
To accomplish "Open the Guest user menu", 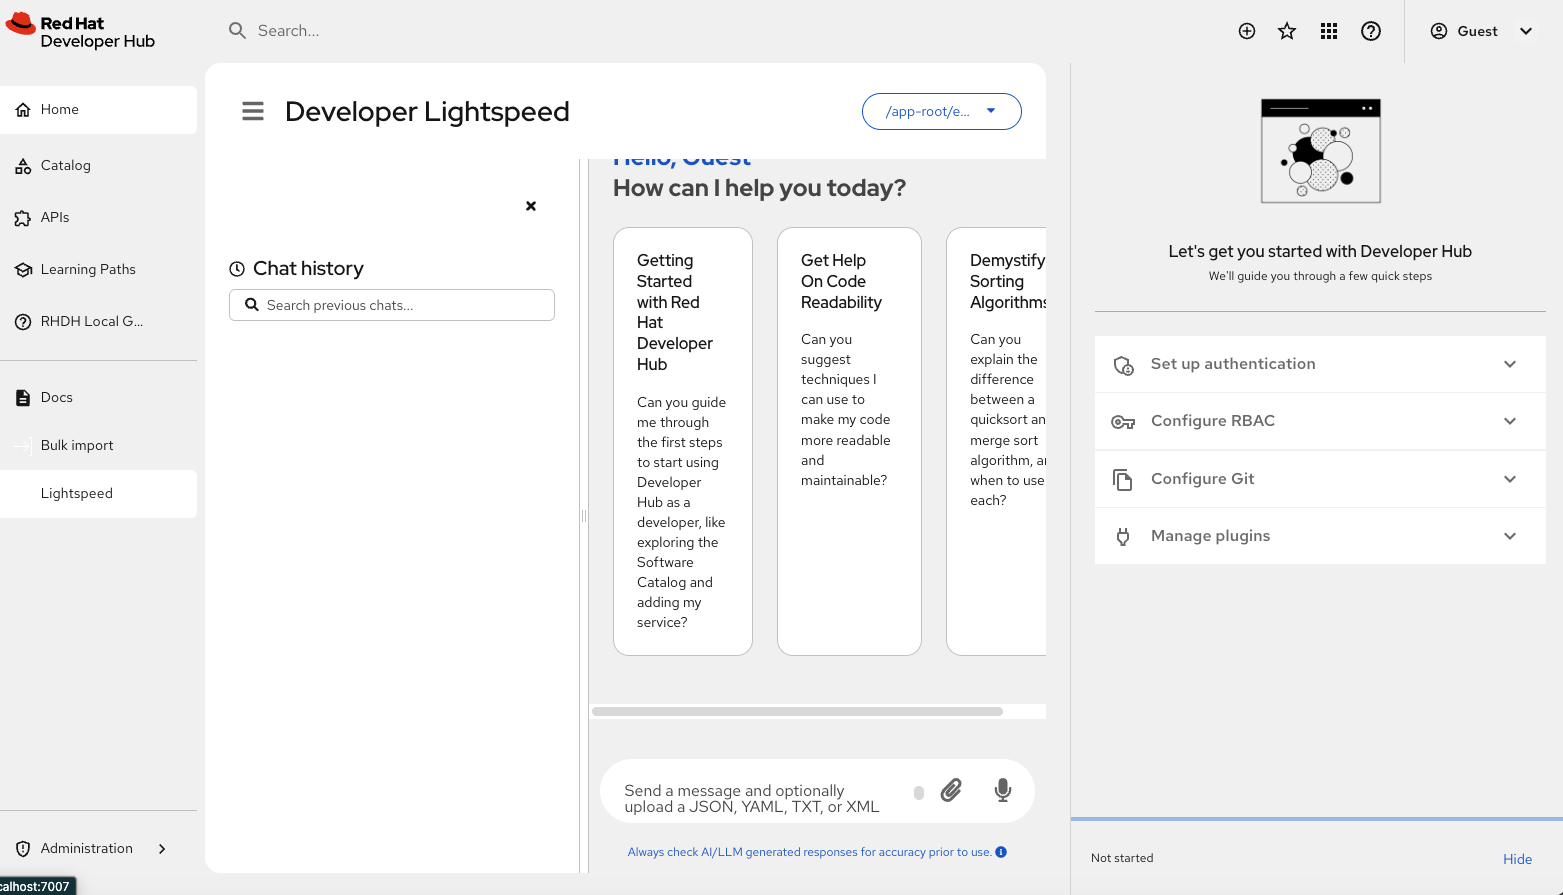I will (1481, 31).
